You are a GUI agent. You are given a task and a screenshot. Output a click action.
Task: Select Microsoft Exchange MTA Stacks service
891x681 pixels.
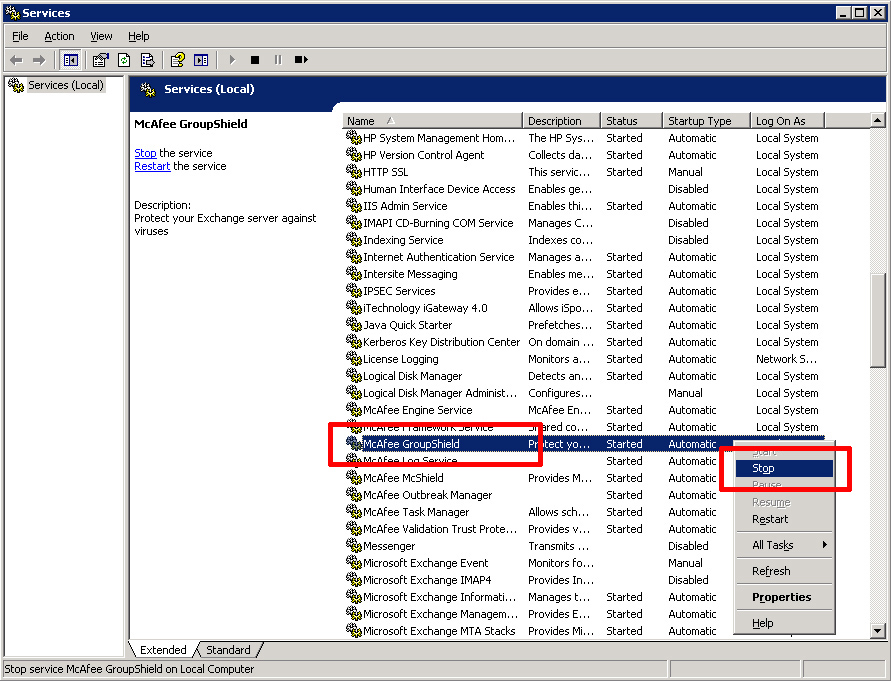(439, 631)
